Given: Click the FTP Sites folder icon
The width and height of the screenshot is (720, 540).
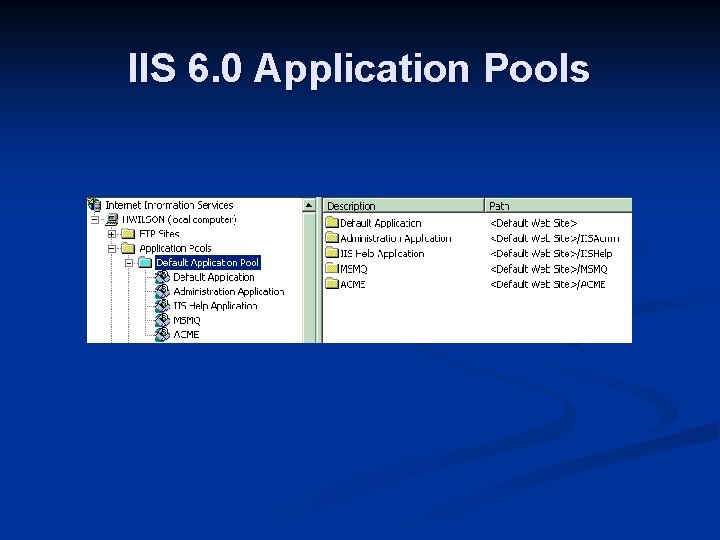Looking at the screenshot, I should tap(128, 234).
